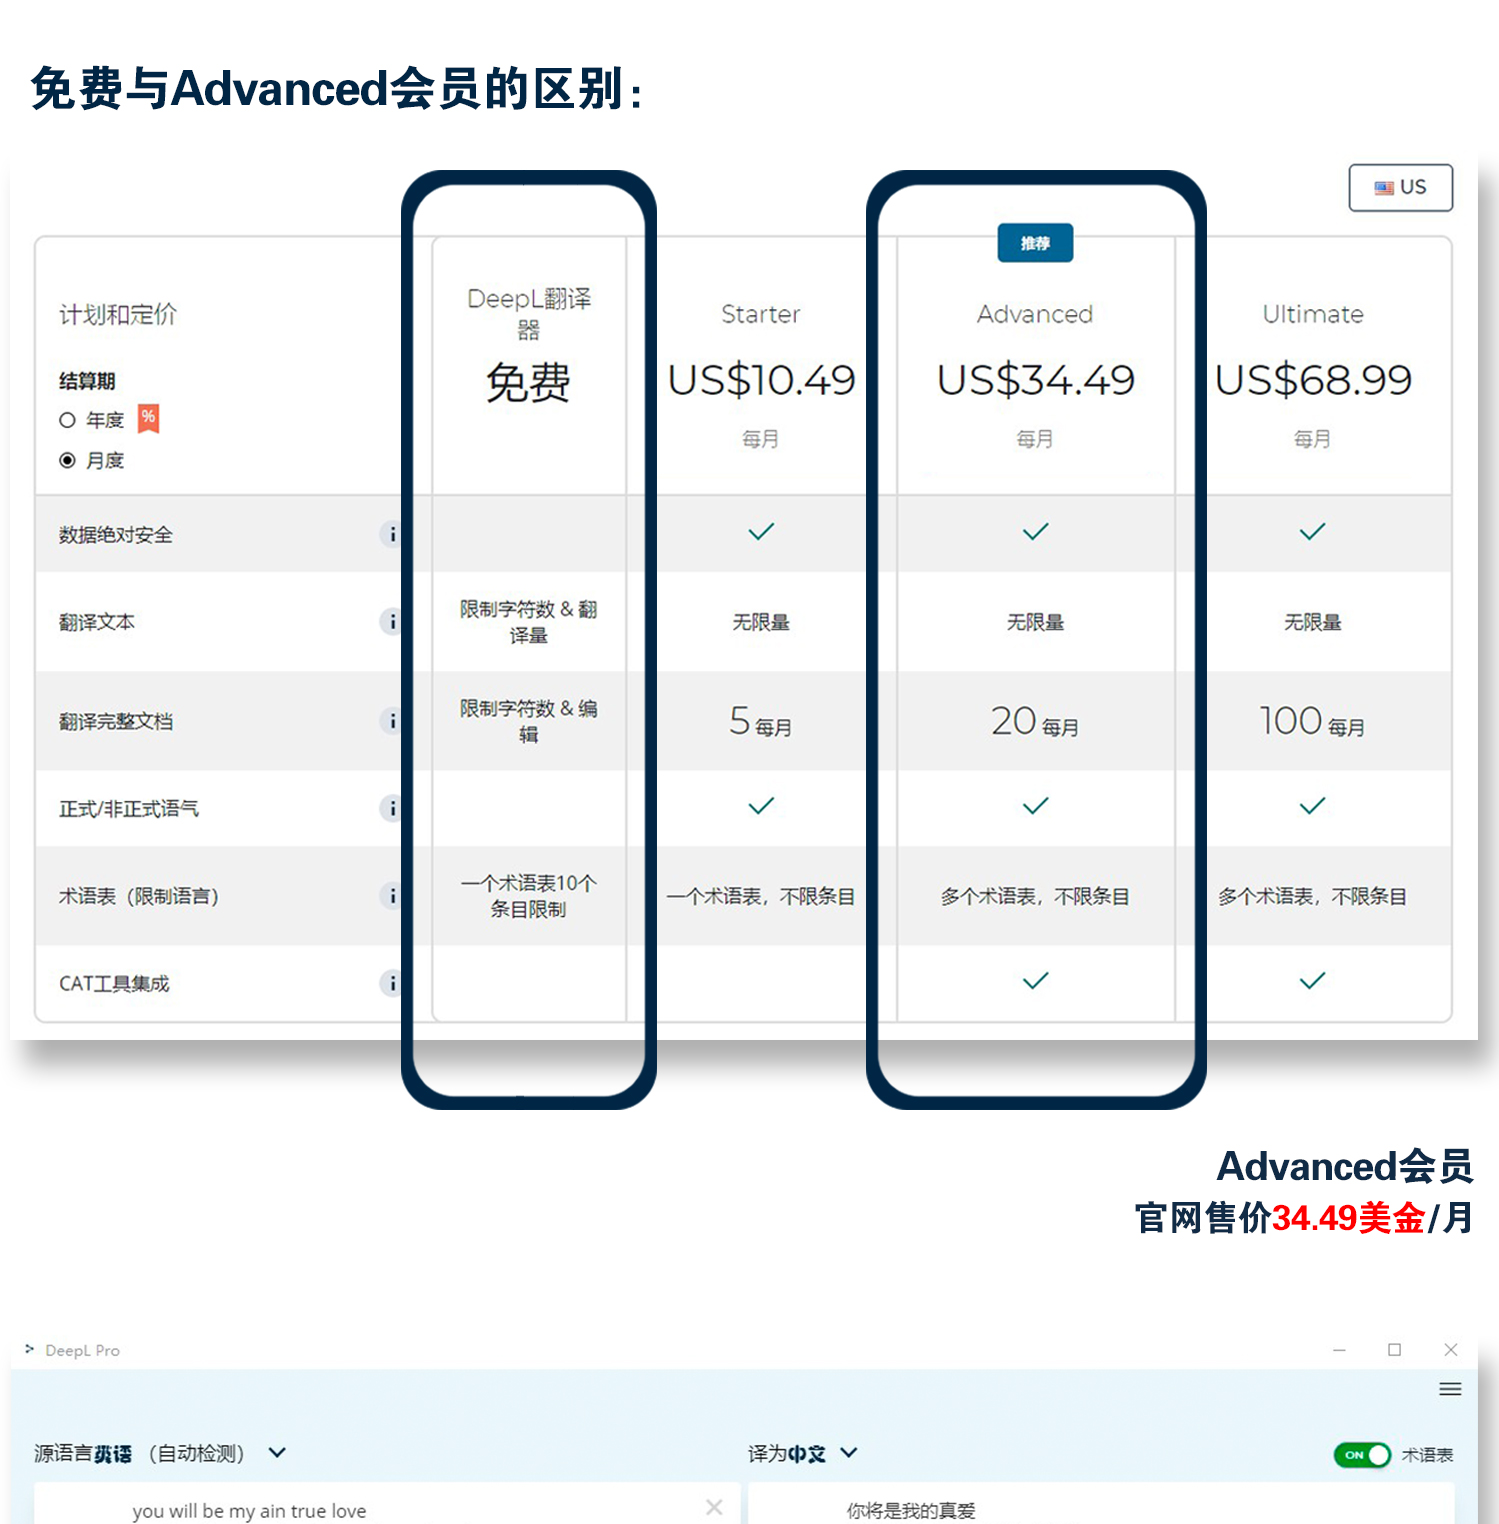Select the Advanced plan header
Screen dimensions: 1499x1524
point(1035,314)
